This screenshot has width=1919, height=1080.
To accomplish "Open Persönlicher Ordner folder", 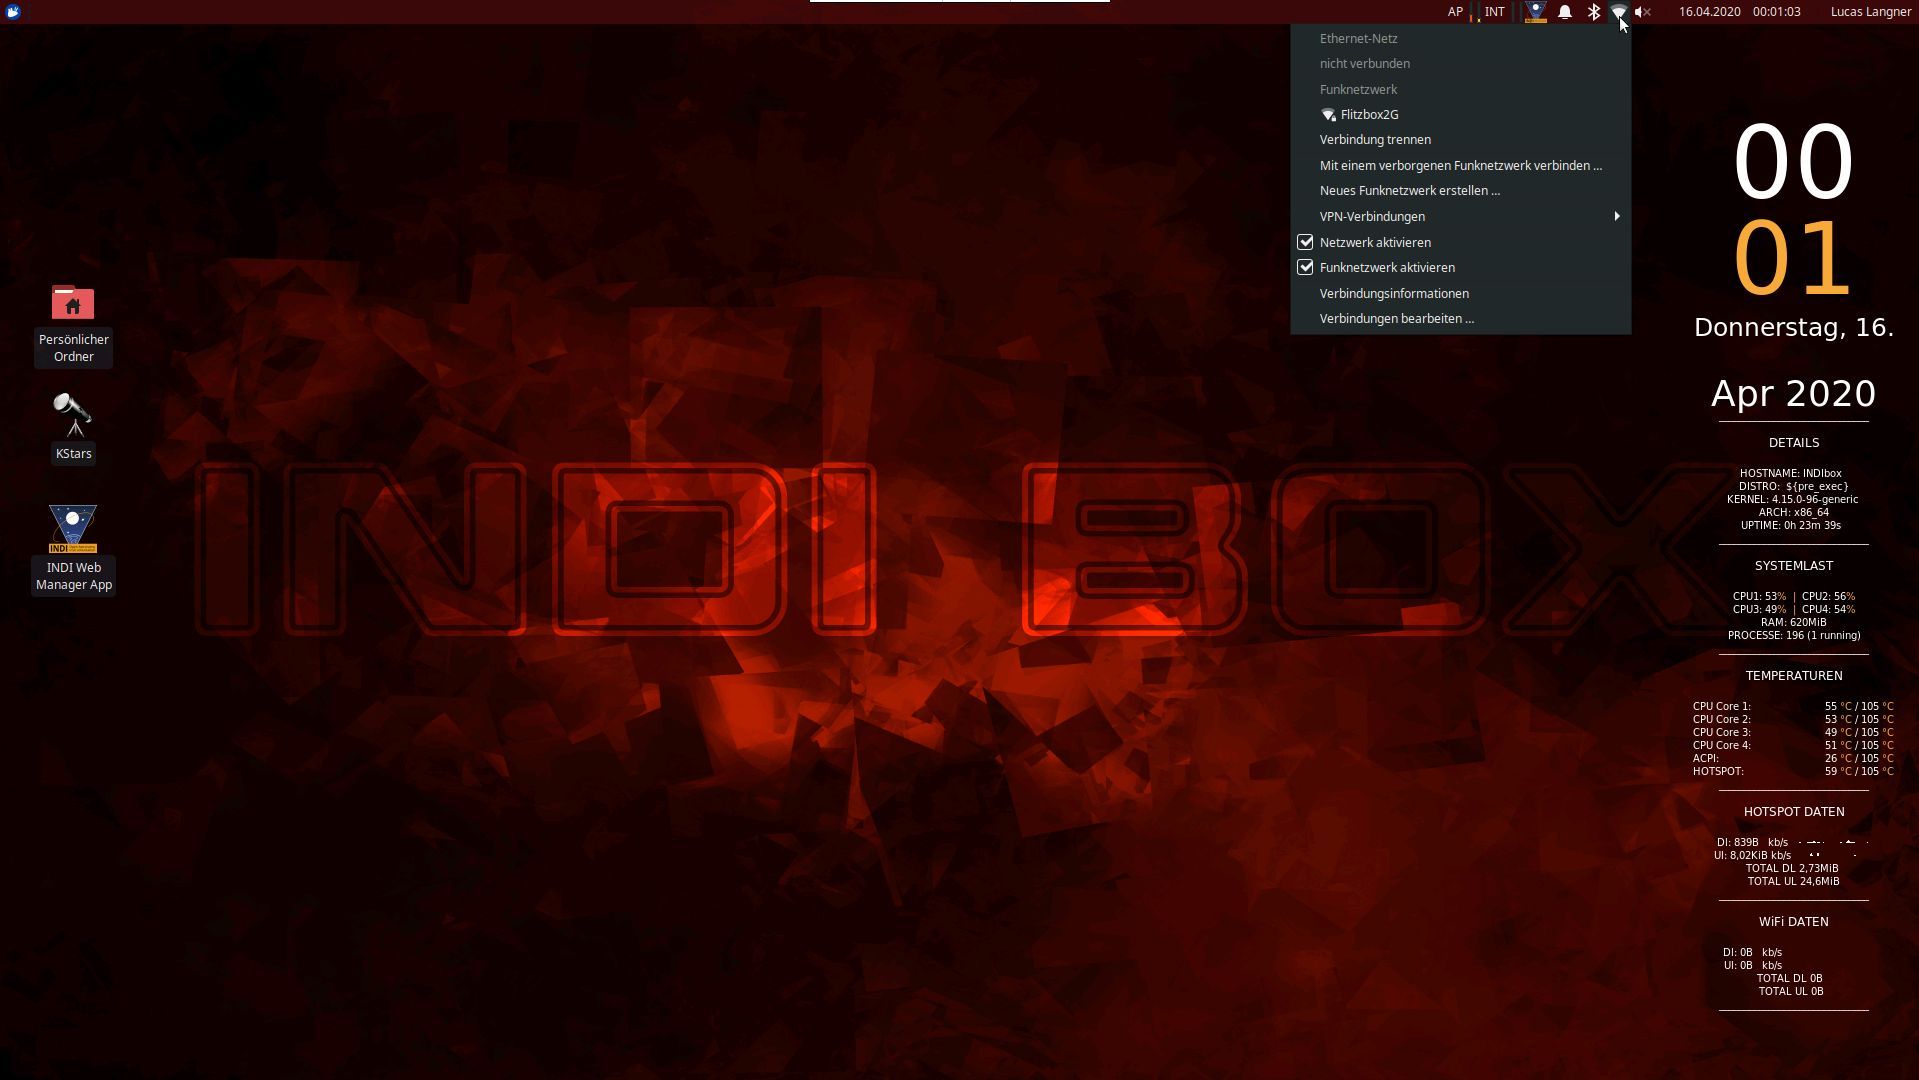I will pos(73,303).
